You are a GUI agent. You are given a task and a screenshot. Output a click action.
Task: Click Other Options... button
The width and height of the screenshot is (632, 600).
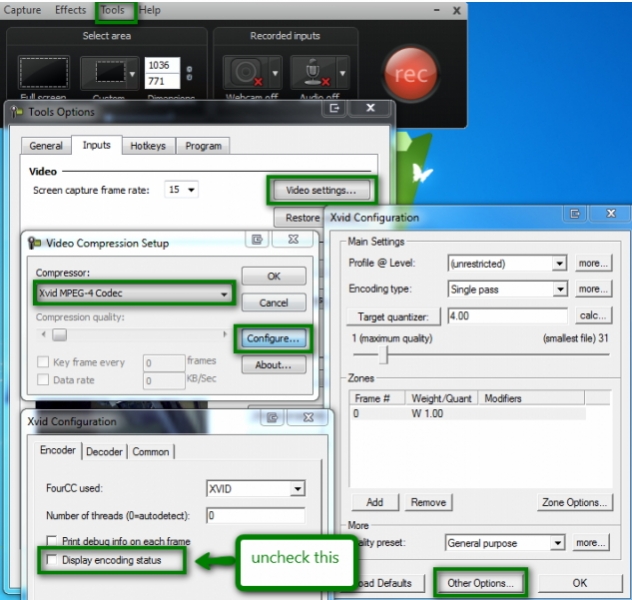[x=480, y=583]
